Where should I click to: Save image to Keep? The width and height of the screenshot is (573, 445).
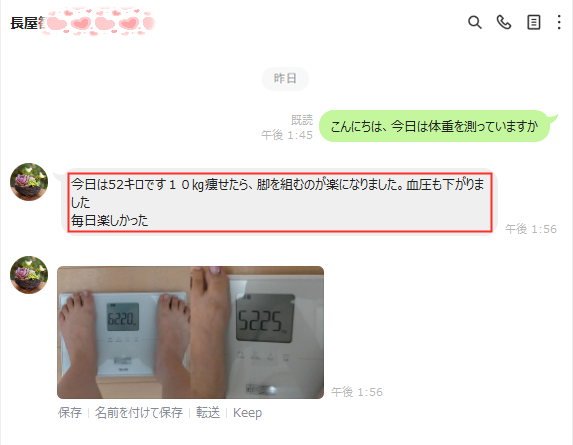tap(247, 413)
